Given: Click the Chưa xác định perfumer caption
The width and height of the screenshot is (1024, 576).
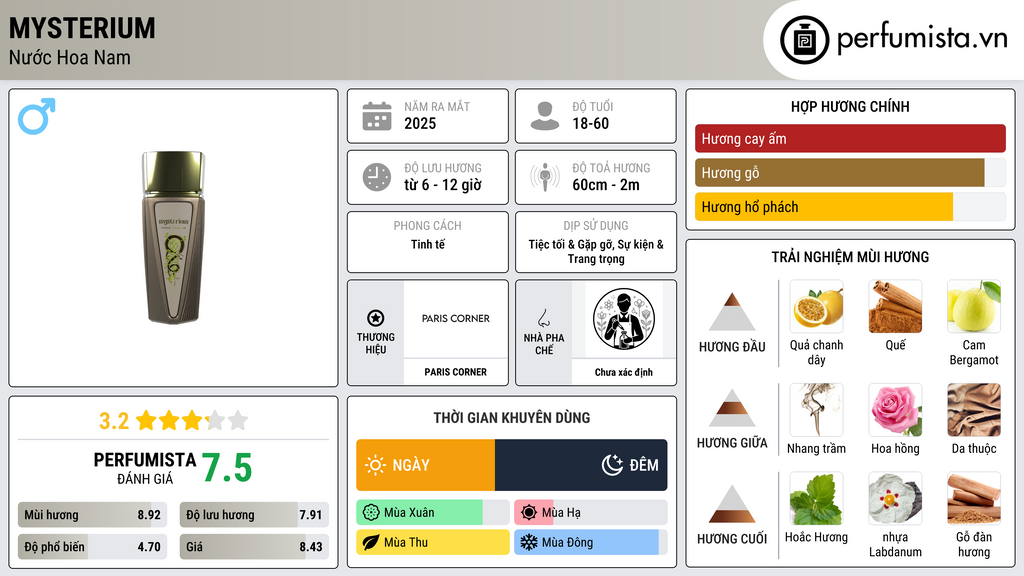Looking at the screenshot, I should pyautogui.click(x=624, y=372).
